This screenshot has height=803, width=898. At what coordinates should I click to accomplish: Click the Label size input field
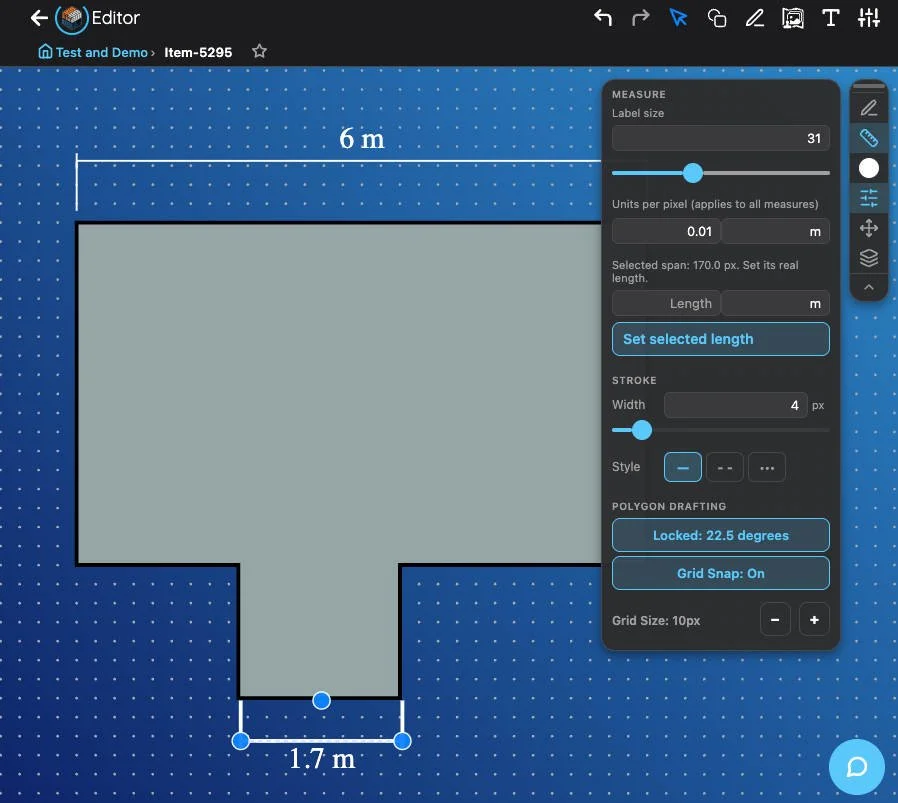[720, 138]
